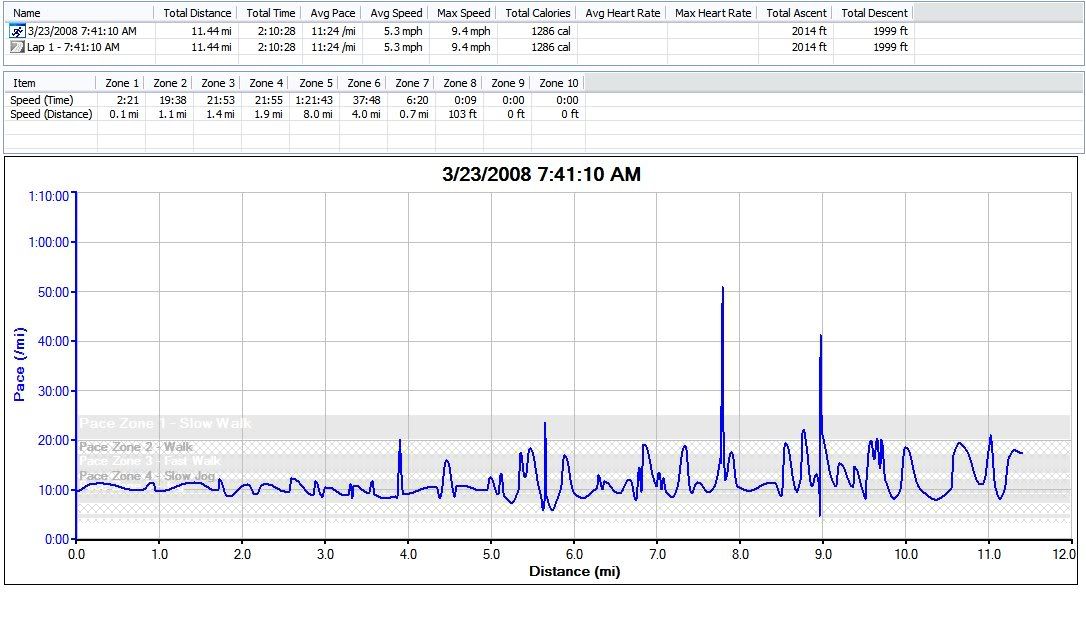Click the tallest pace spike near 7.8 mi
This screenshot has height=631, width=1086.
(x=722, y=290)
